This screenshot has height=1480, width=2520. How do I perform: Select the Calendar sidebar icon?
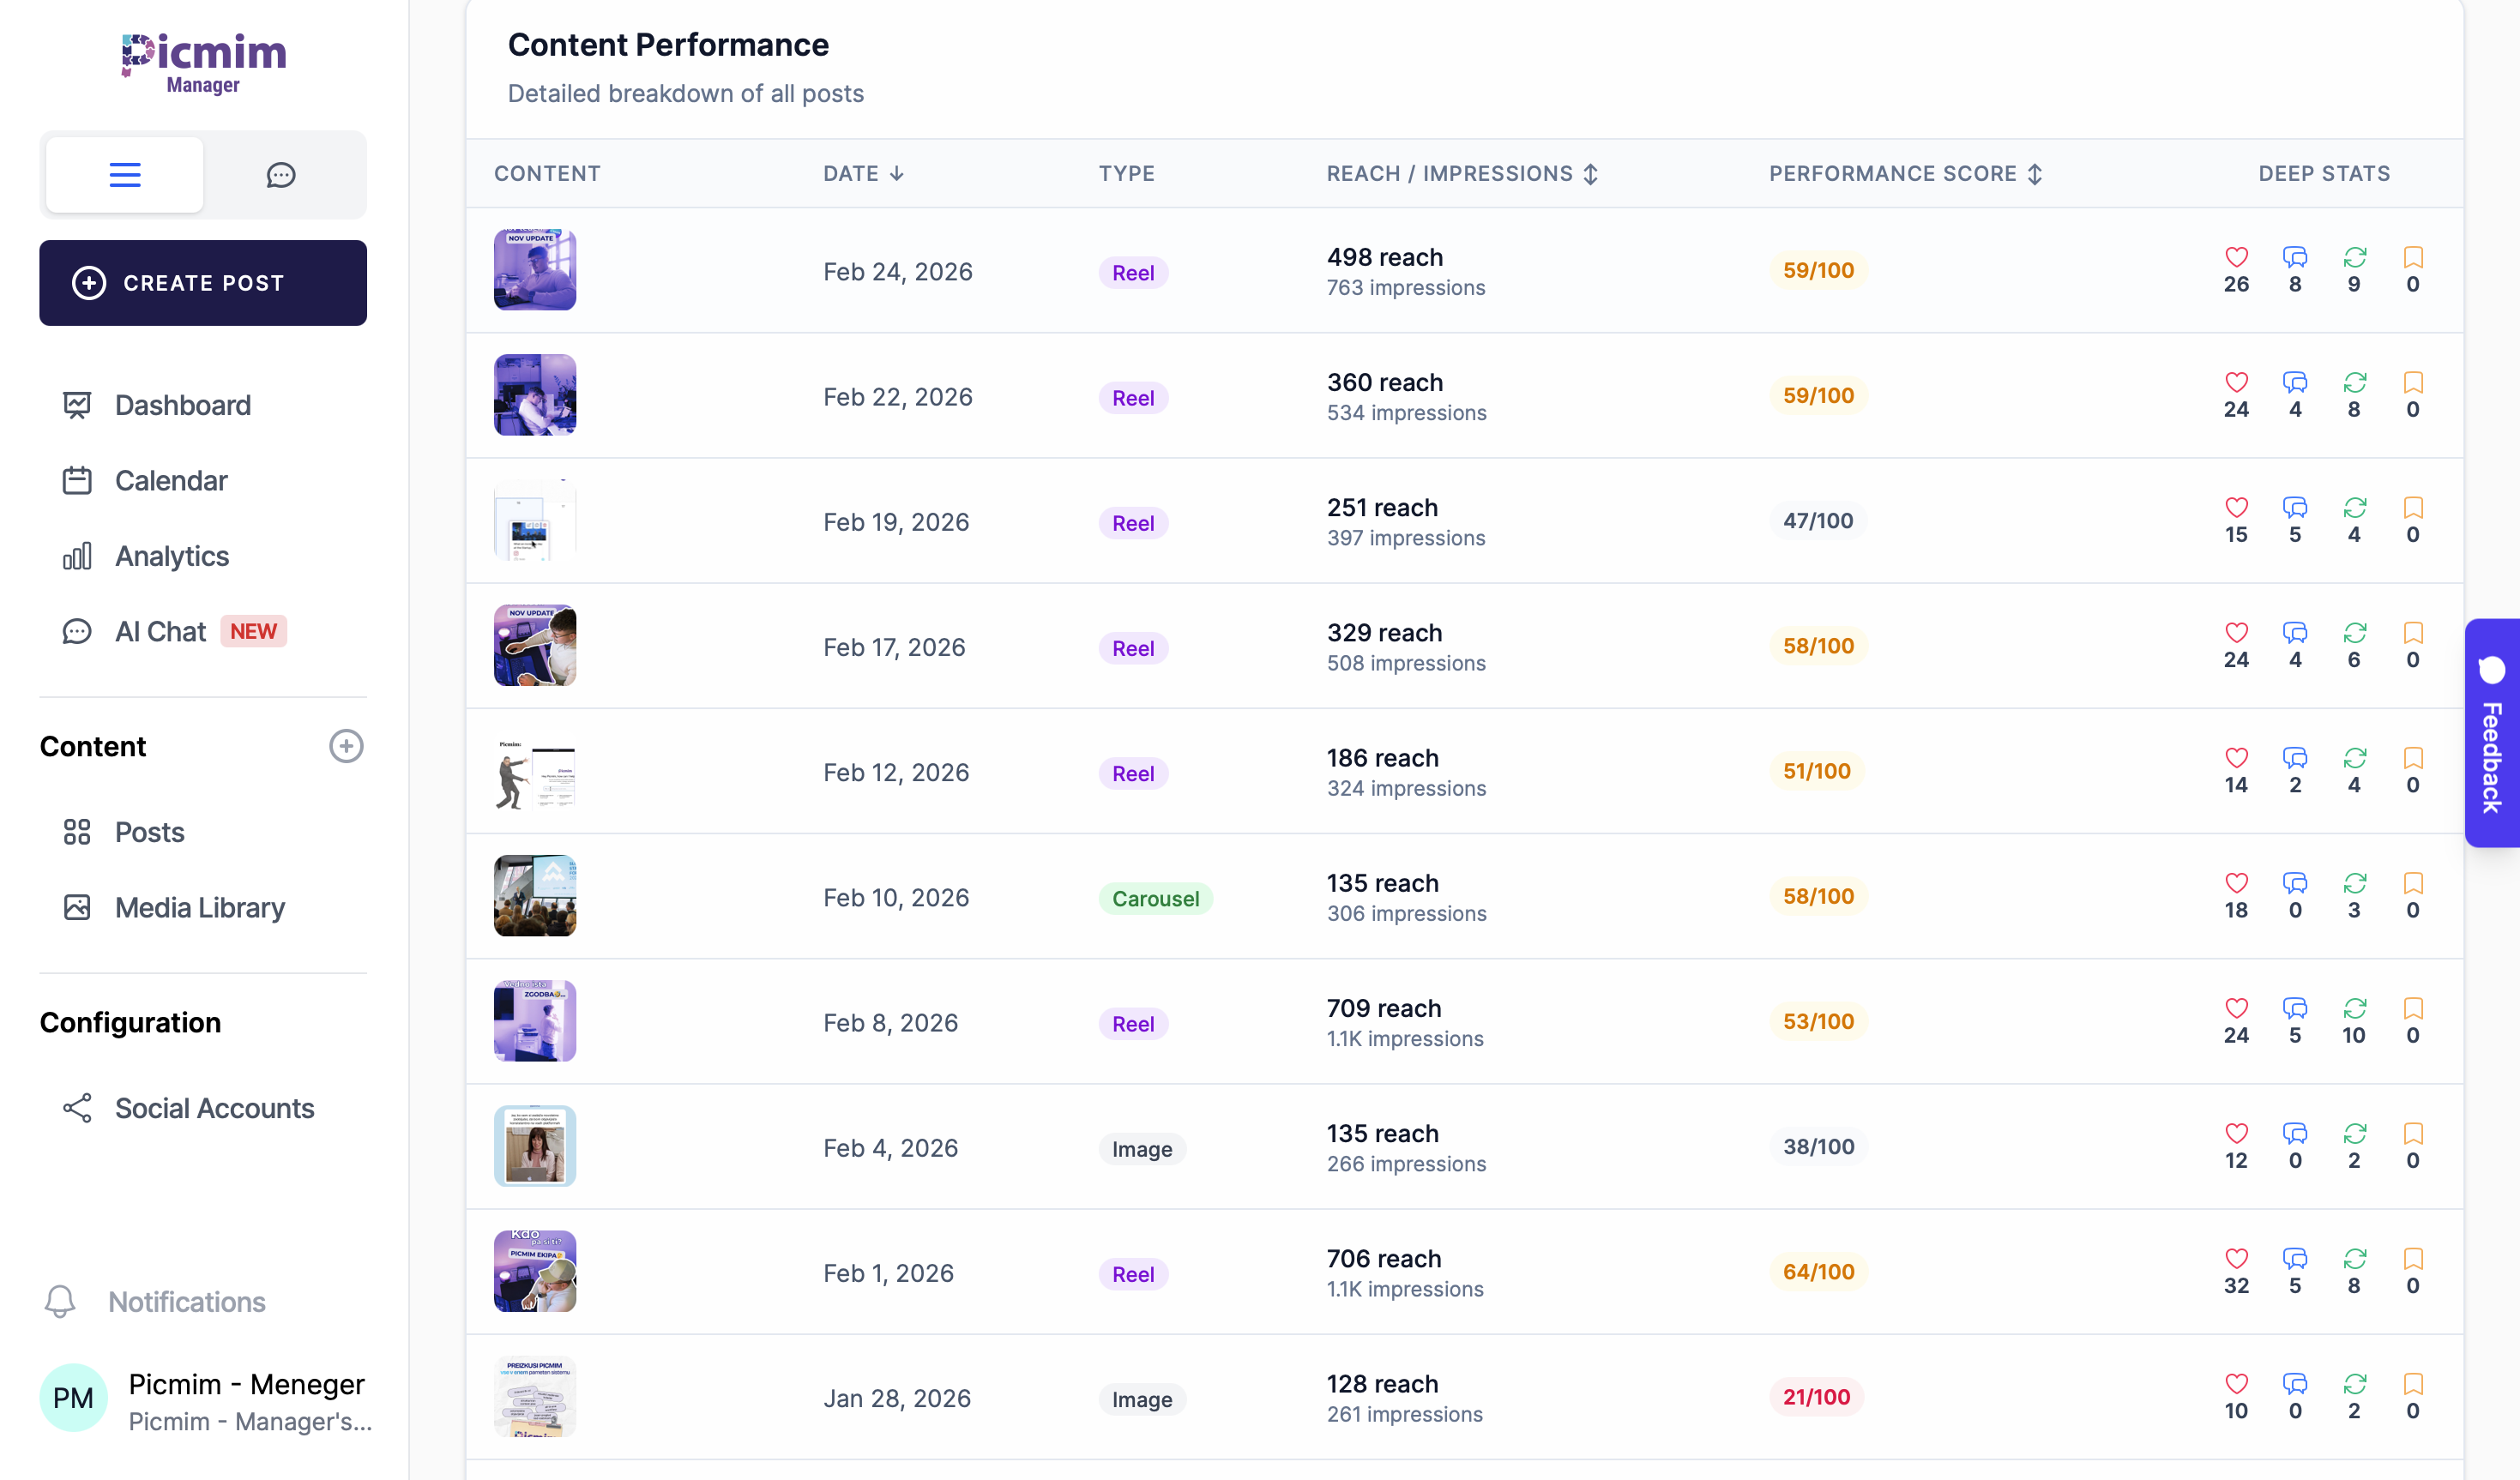[77, 481]
